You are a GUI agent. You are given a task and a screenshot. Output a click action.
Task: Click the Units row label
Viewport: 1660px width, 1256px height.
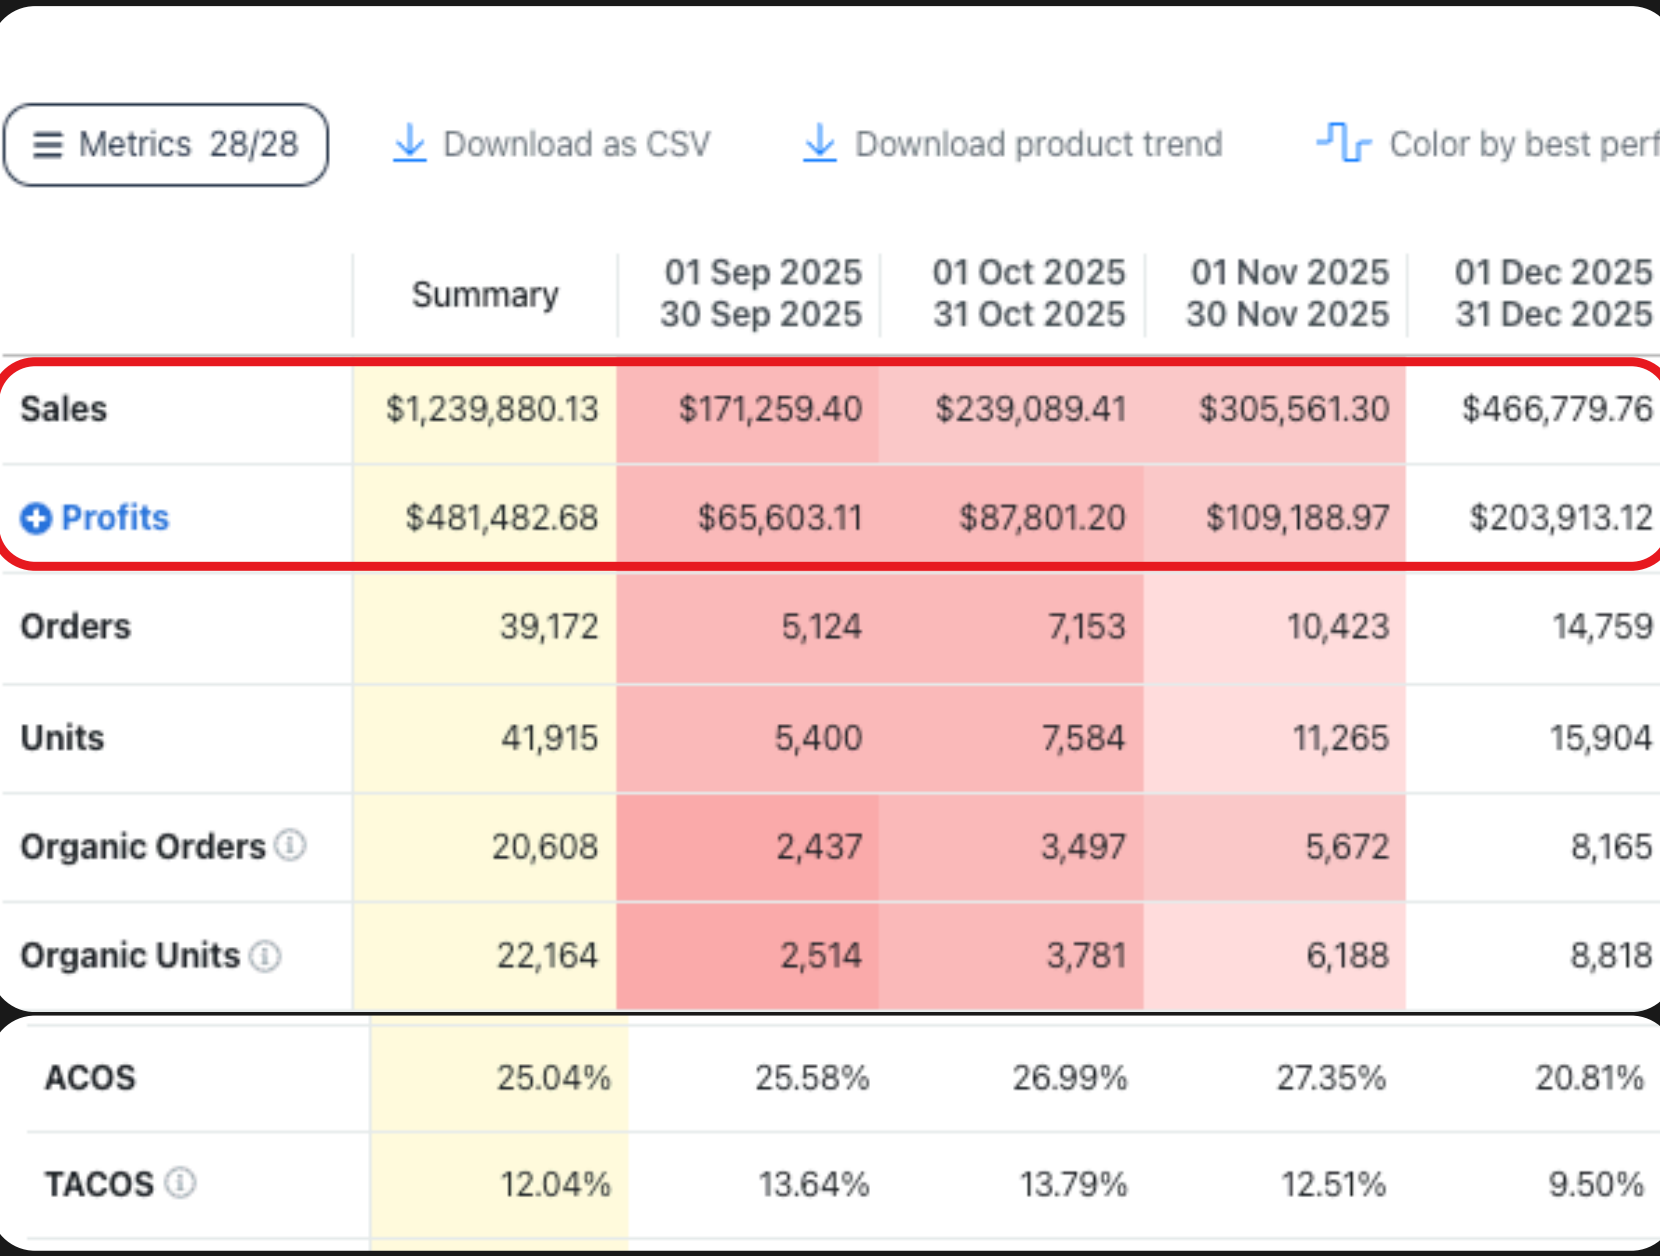(63, 738)
